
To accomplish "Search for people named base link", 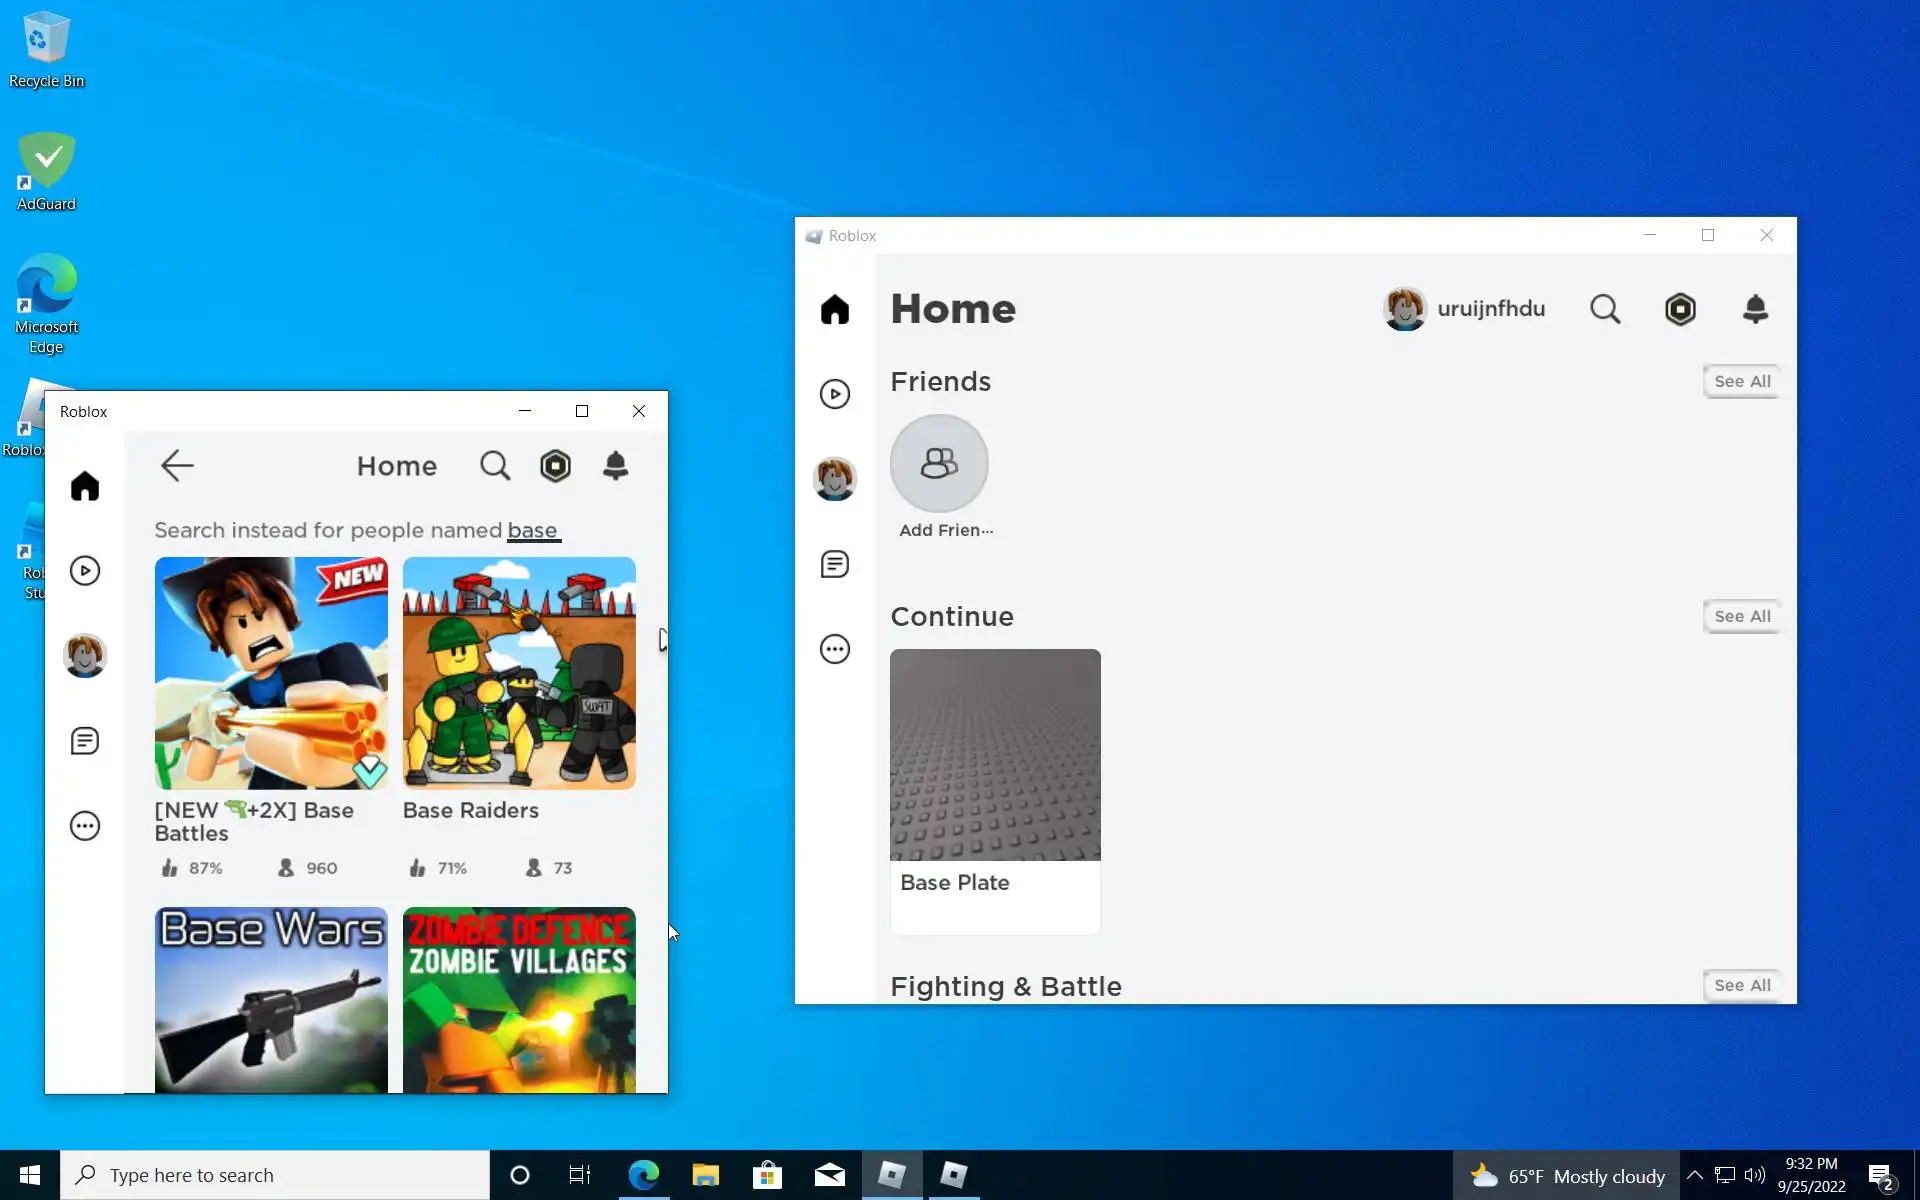I will (533, 531).
